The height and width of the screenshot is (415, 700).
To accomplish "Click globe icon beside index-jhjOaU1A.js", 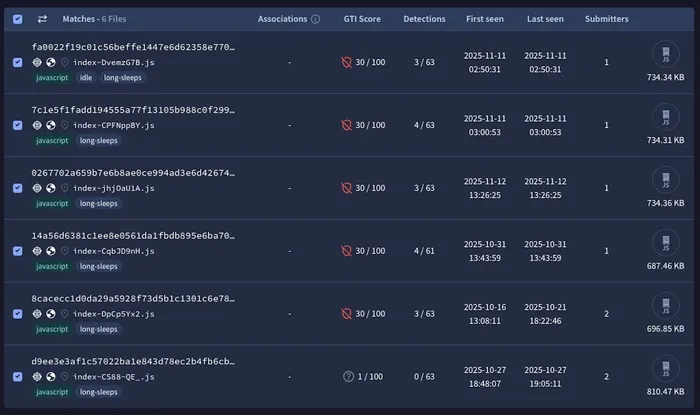I will (x=51, y=188).
